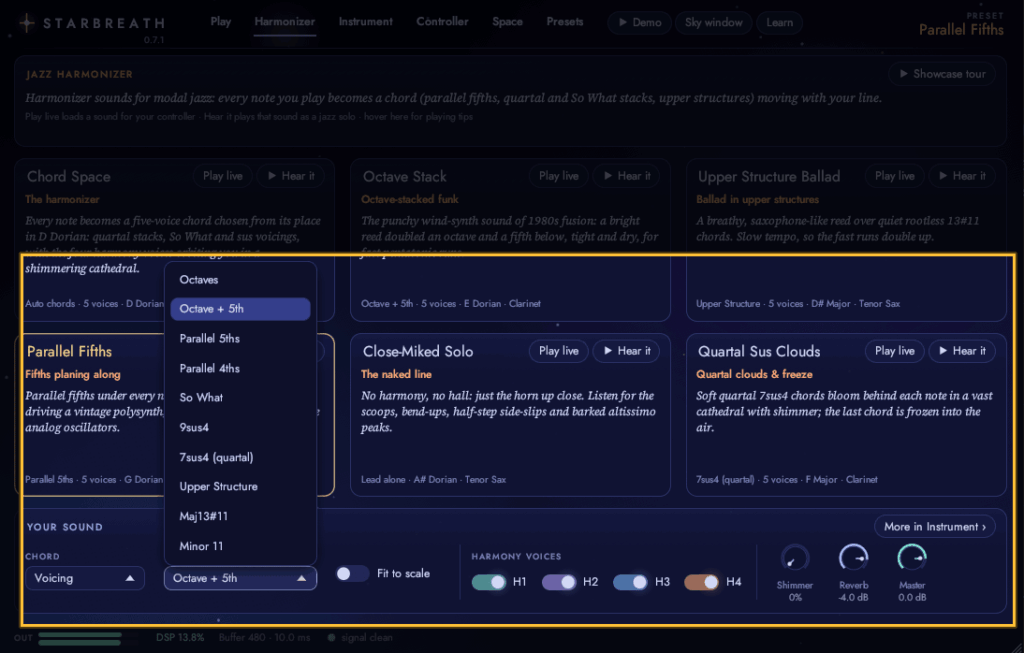Viewport: 1024px width, 653px height.
Task: Mute harmony voice H3
Action: point(630,582)
